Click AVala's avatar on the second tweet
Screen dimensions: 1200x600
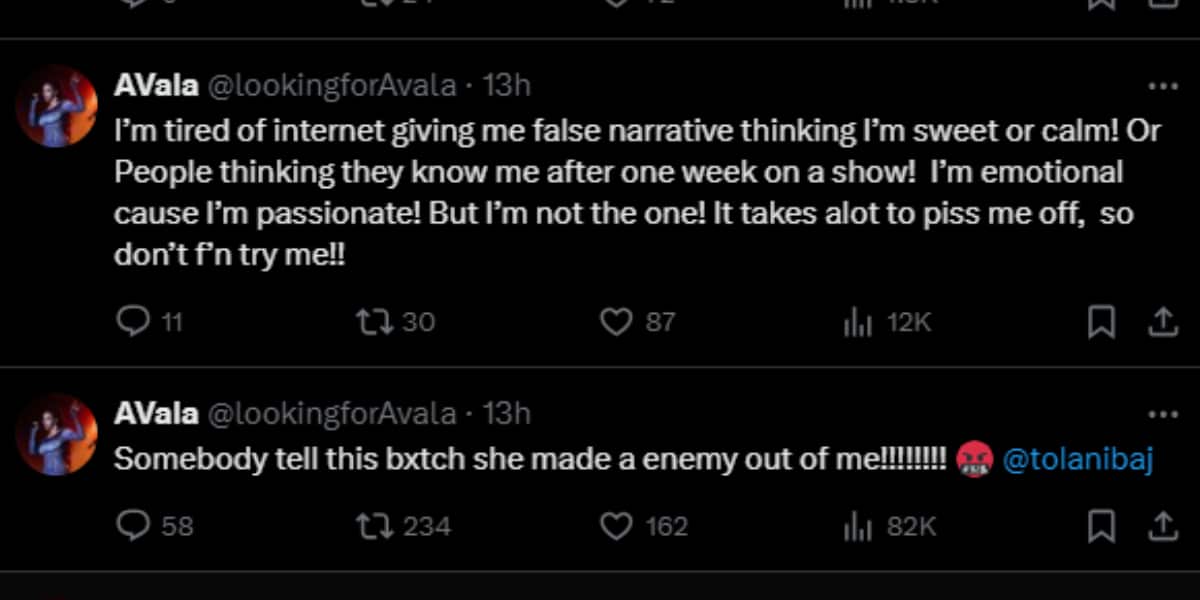coord(57,435)
